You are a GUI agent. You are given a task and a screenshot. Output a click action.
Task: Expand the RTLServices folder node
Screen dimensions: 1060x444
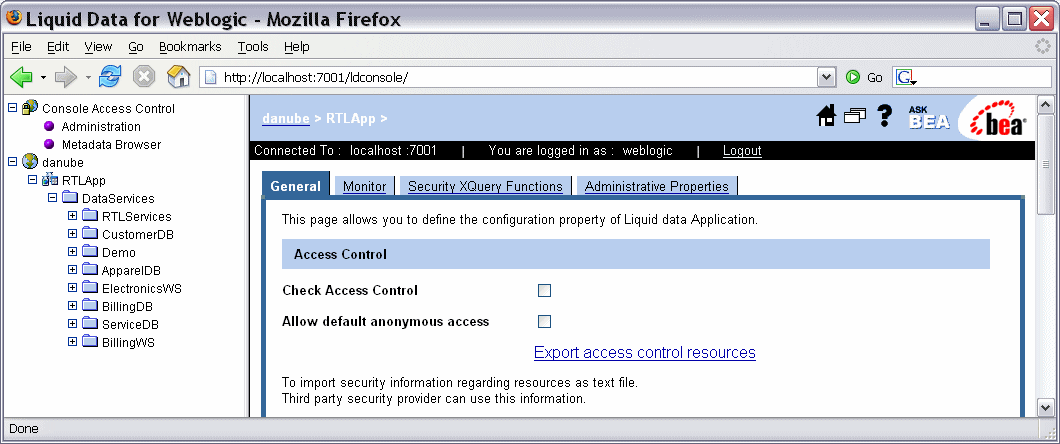pyautogui.click(x=73, y=216)
